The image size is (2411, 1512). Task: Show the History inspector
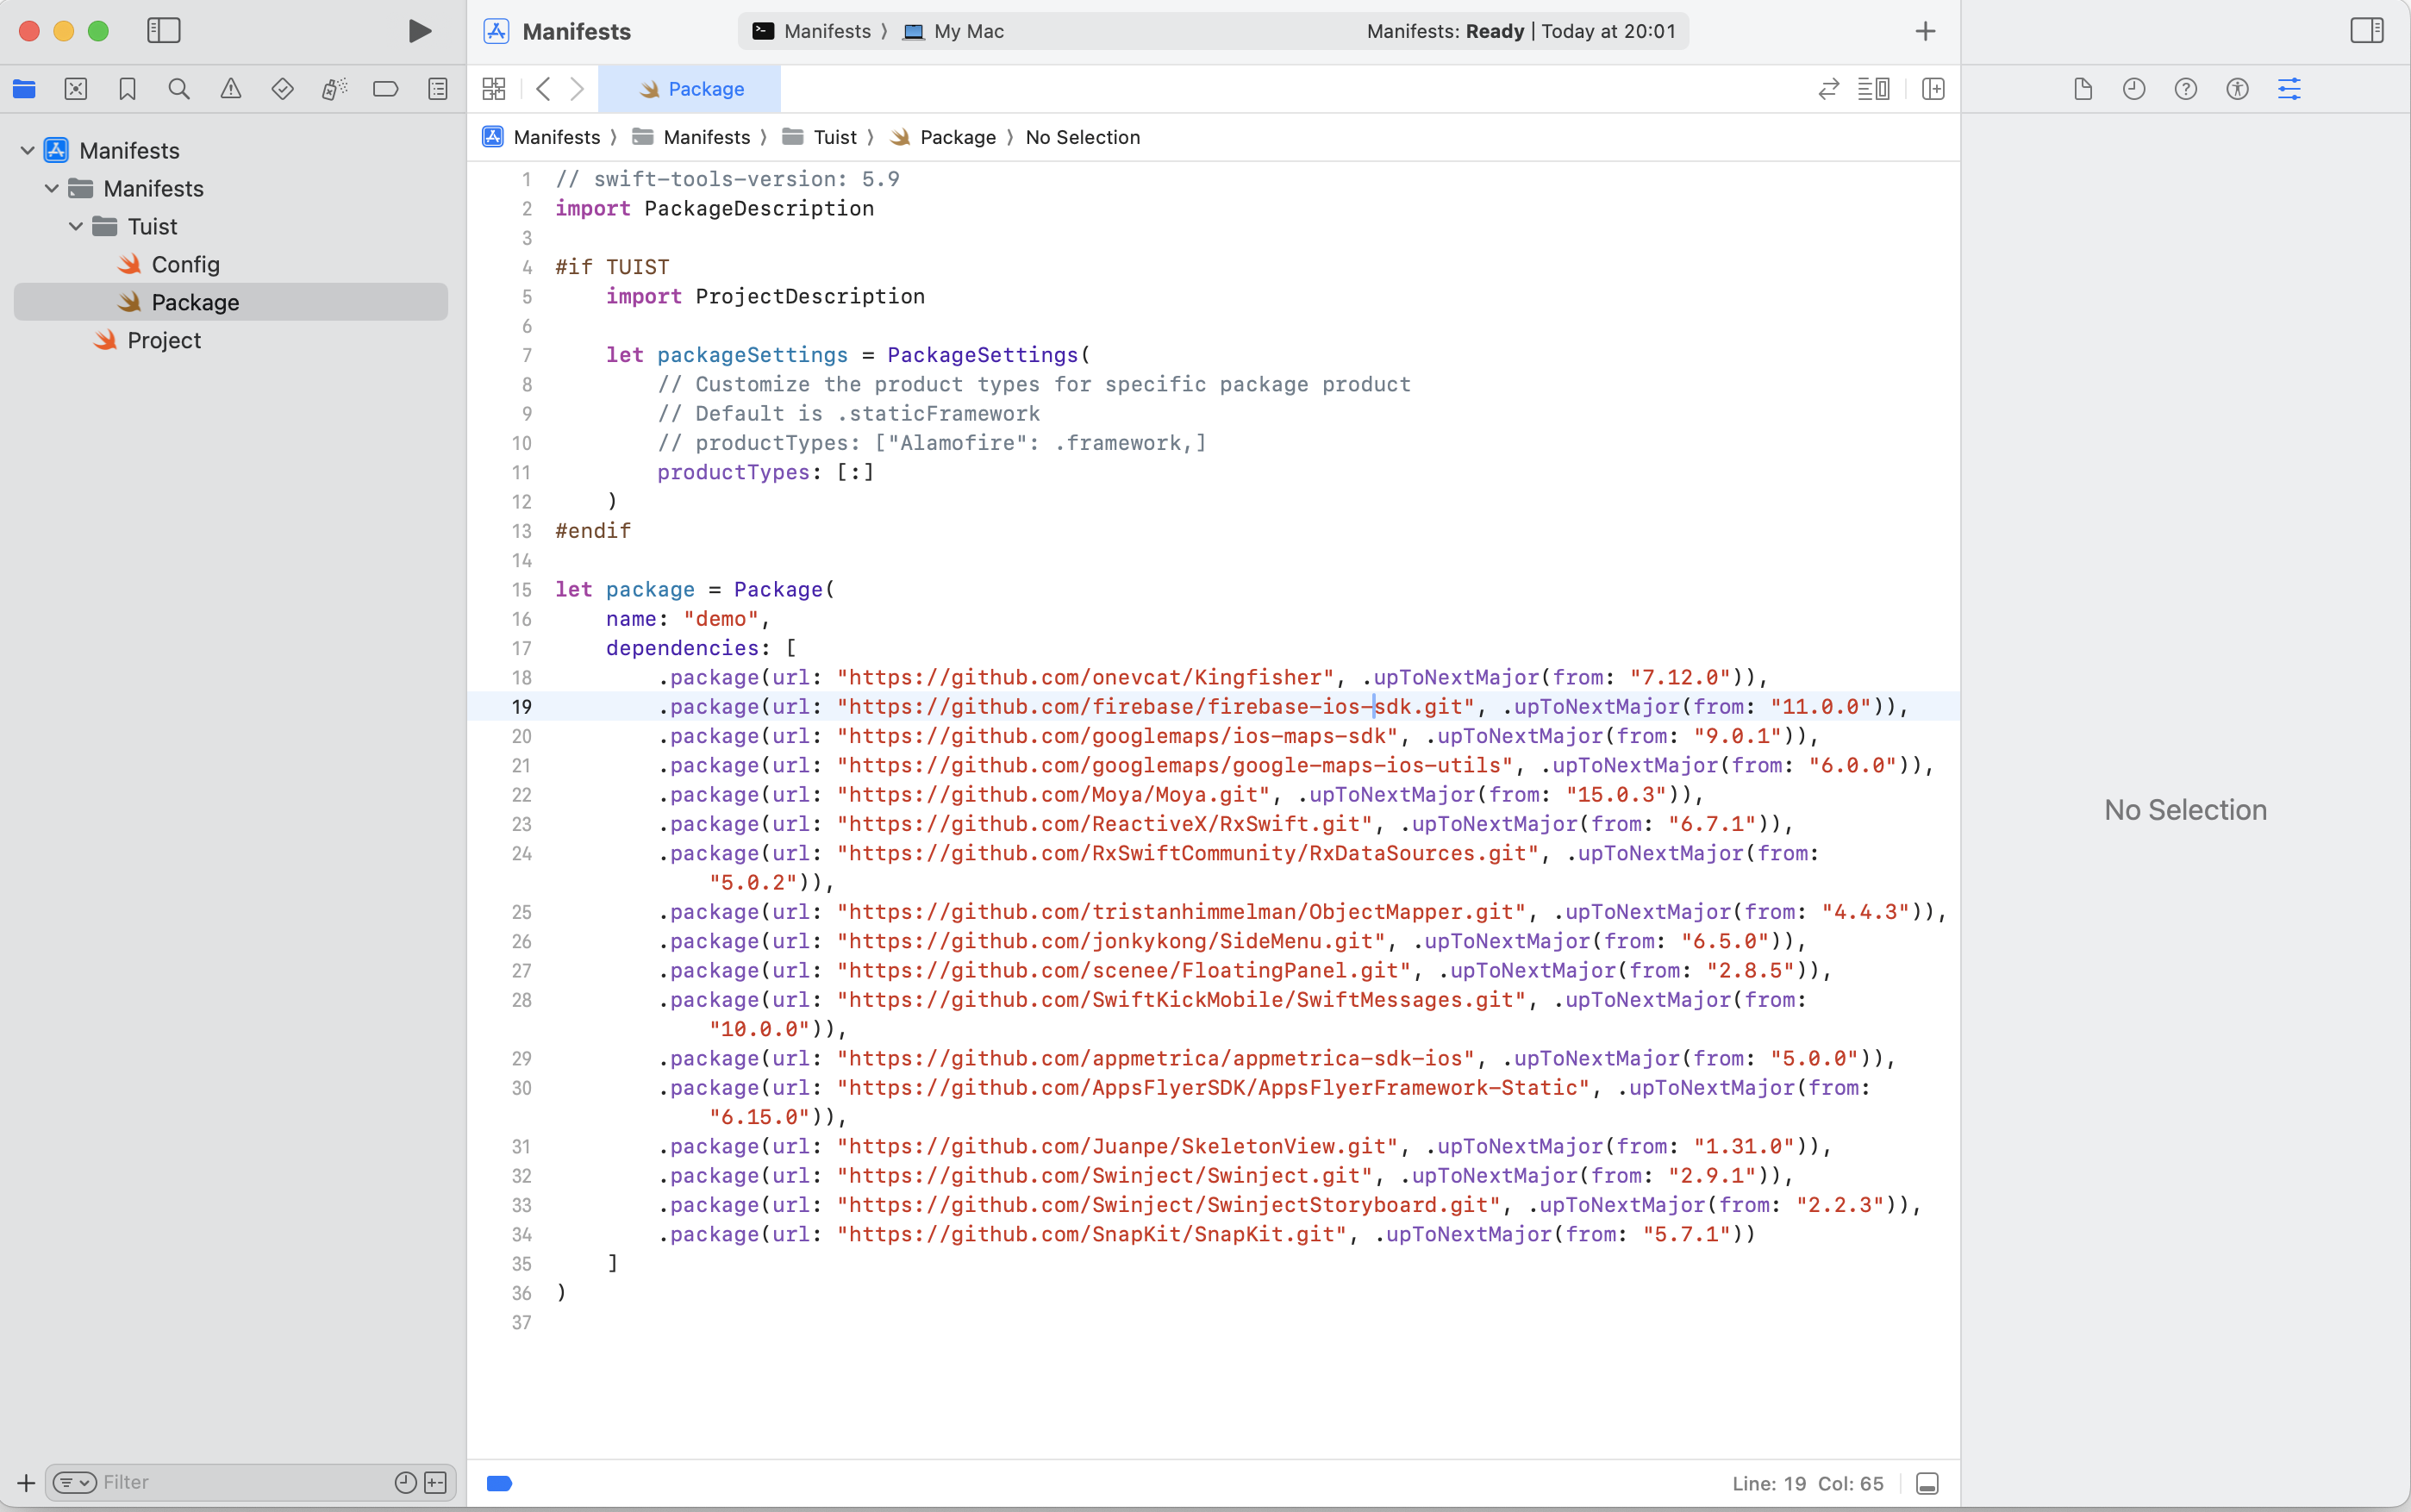(2134, 89)
